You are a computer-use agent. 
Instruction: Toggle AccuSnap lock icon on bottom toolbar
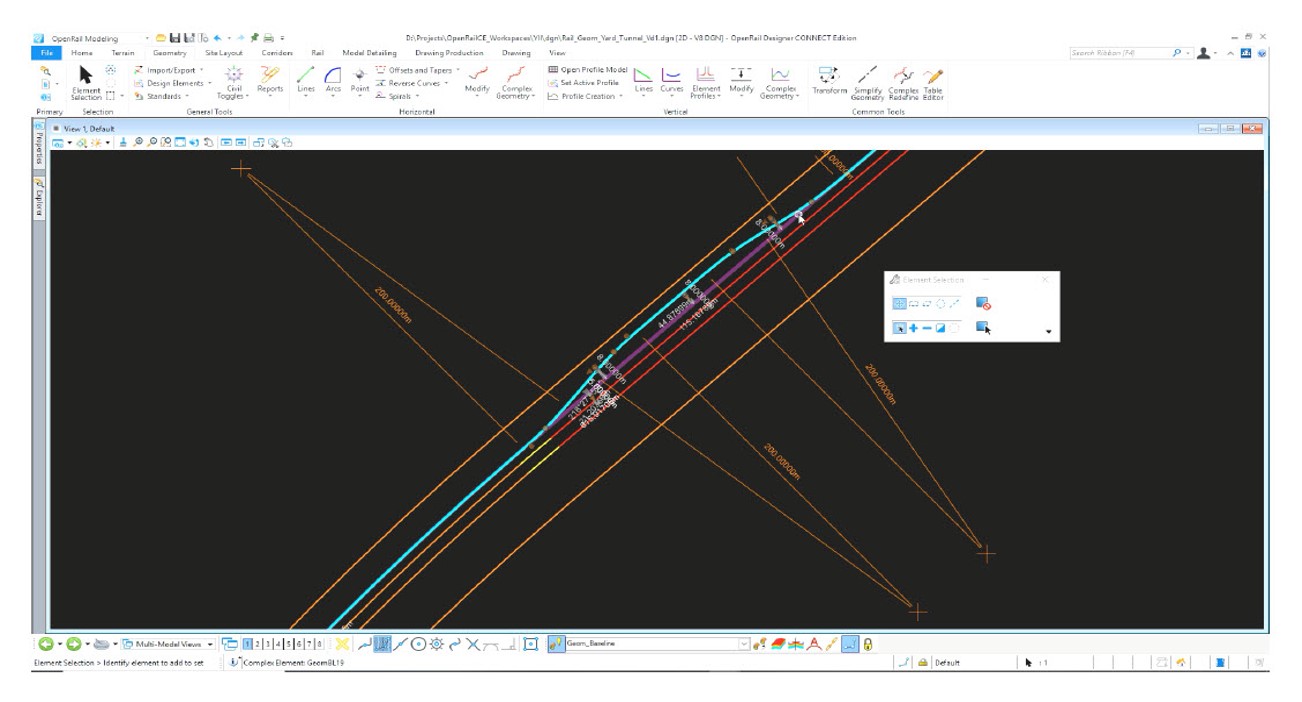868,645
